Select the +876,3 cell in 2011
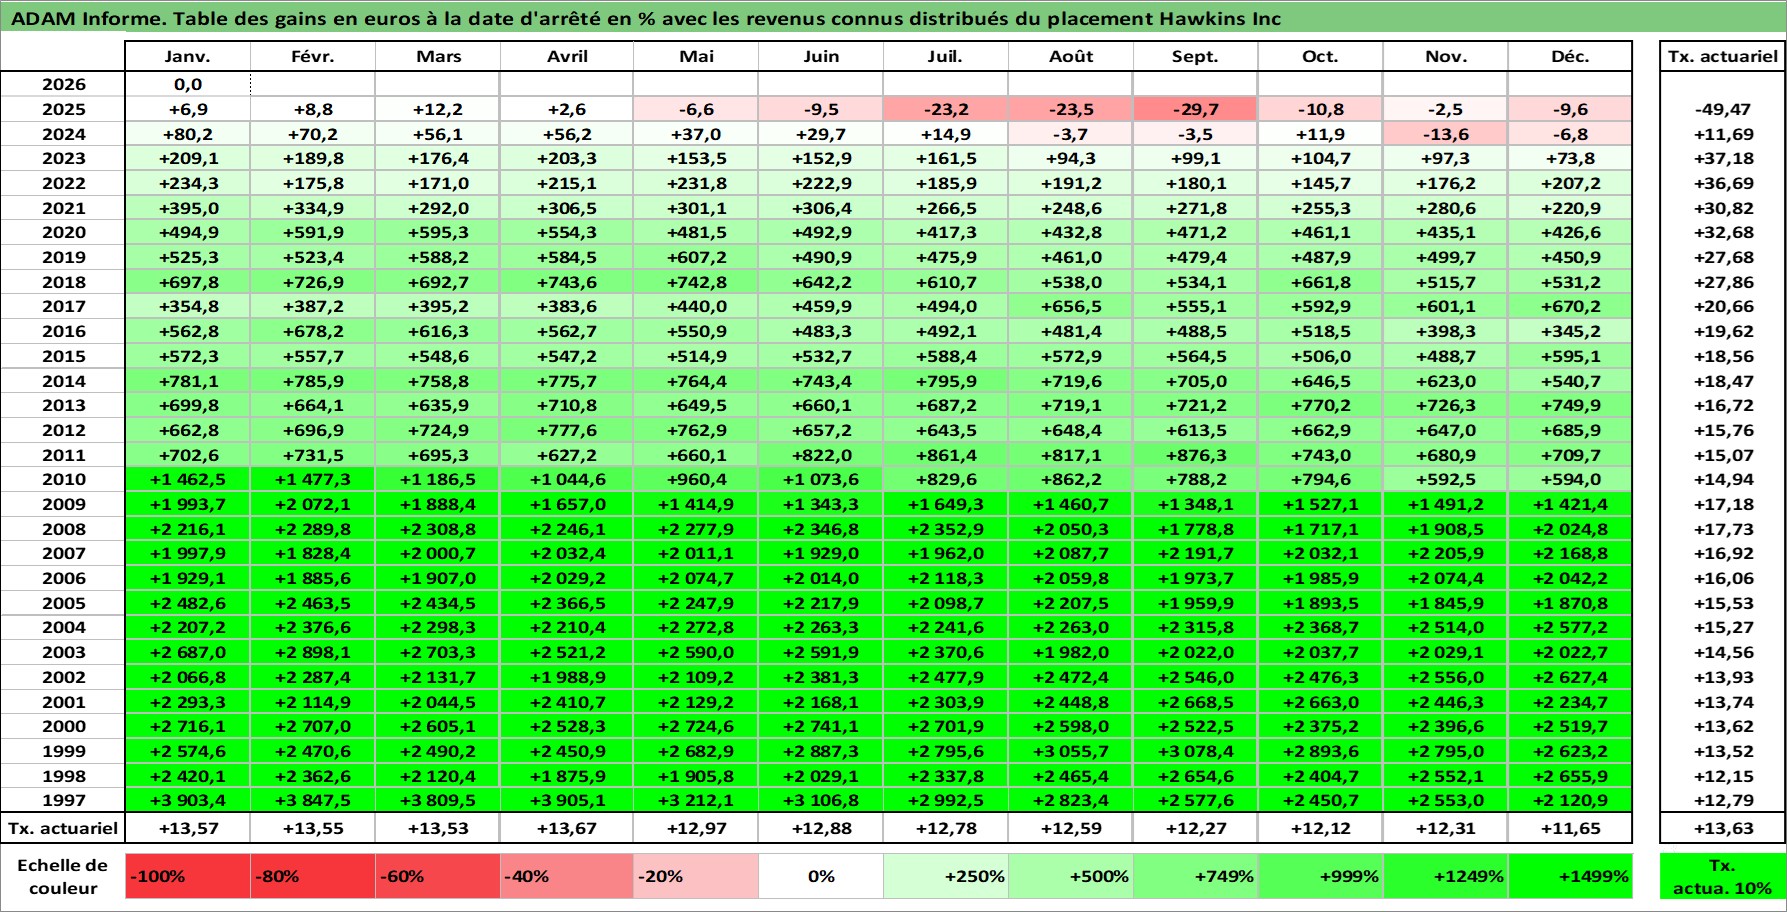Screen dimensions: 1787x912 coord(1196,455)
